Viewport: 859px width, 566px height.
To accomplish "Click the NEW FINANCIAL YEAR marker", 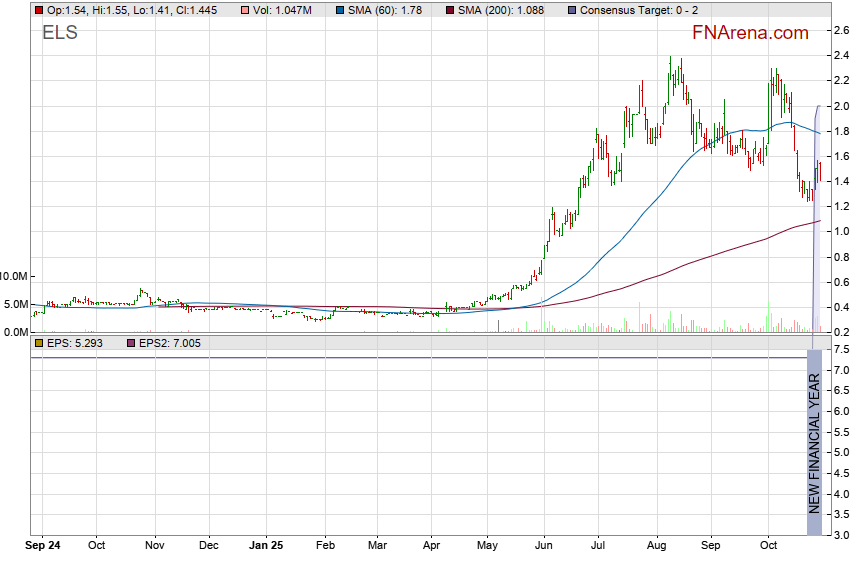I will (814, 442).
